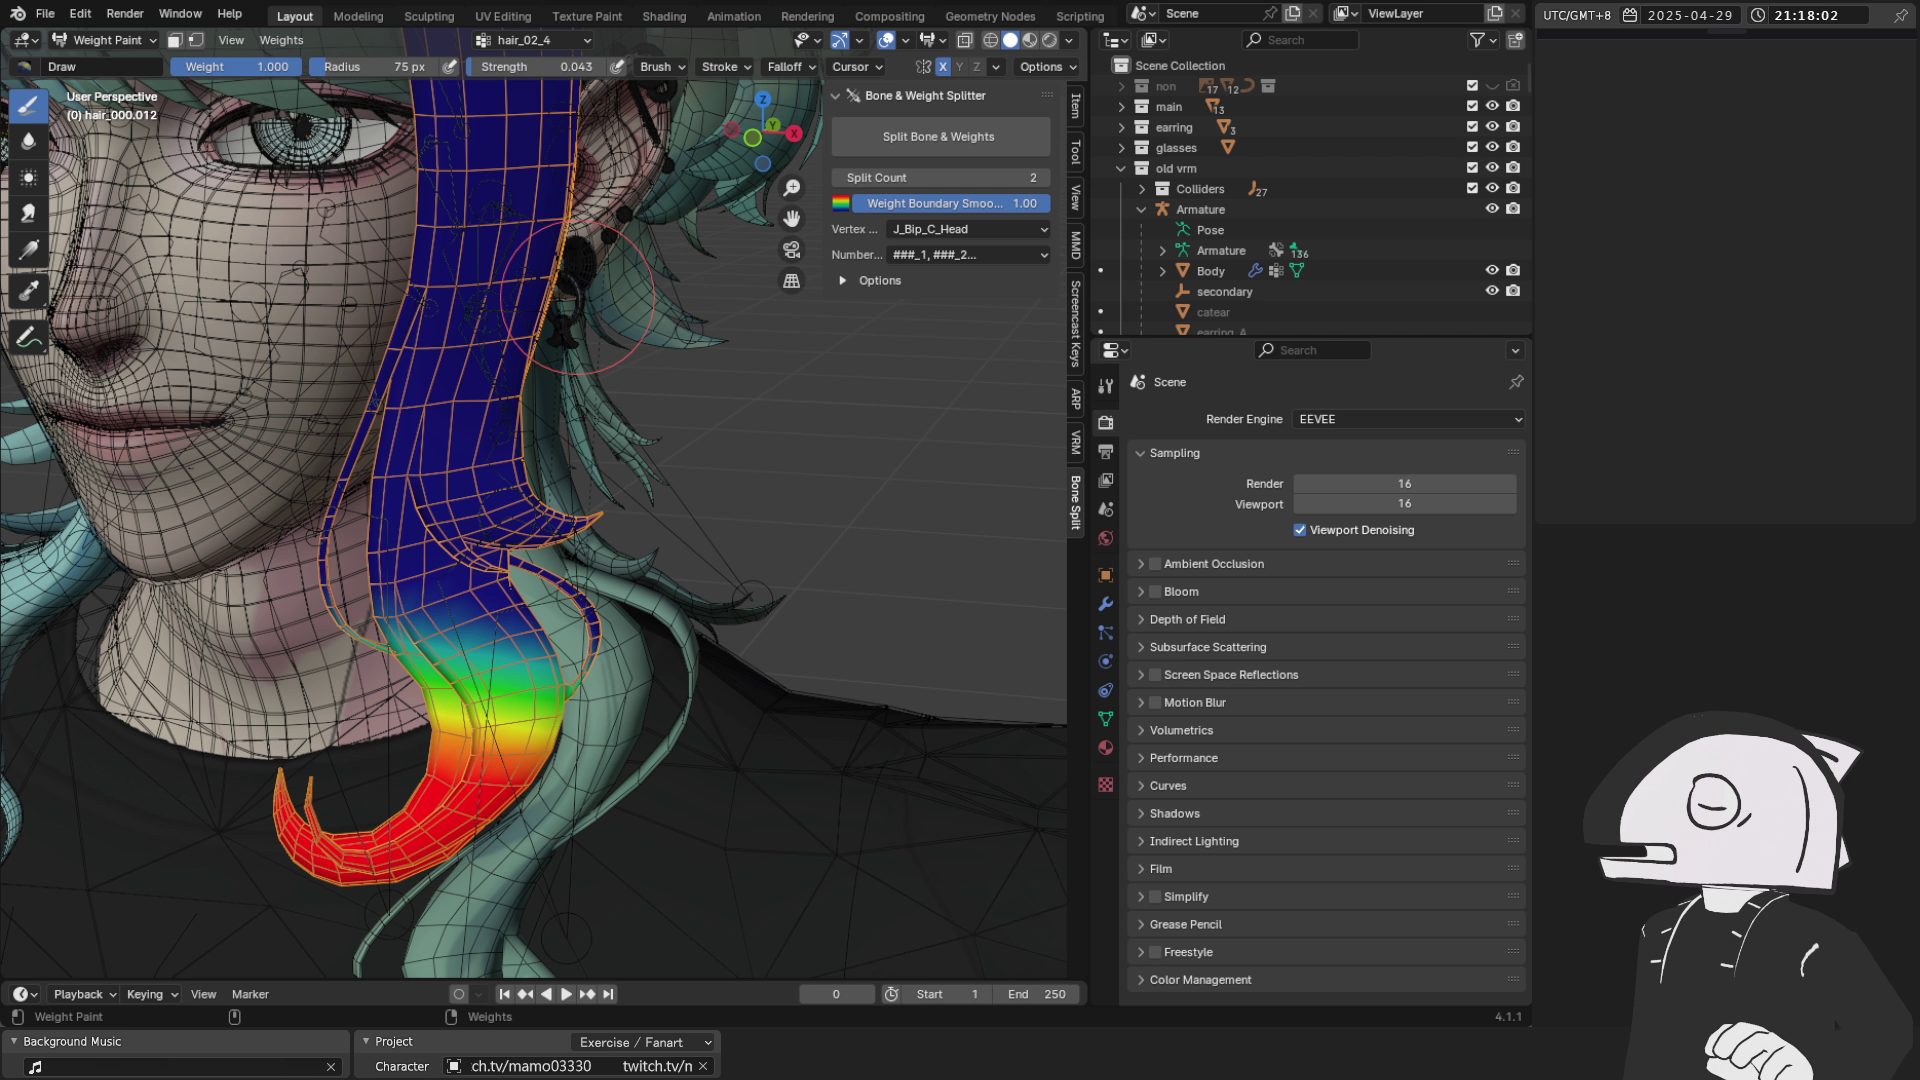Open the VRM sidebar tab
Viewport: 1920px width, 1080px height.
(1076, 442)
